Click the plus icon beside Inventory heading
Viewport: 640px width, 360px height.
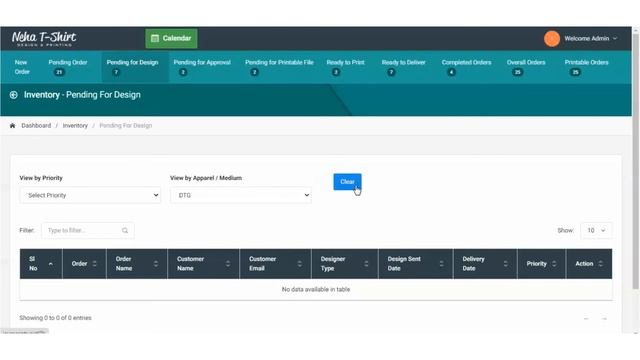tap(13, 95)
